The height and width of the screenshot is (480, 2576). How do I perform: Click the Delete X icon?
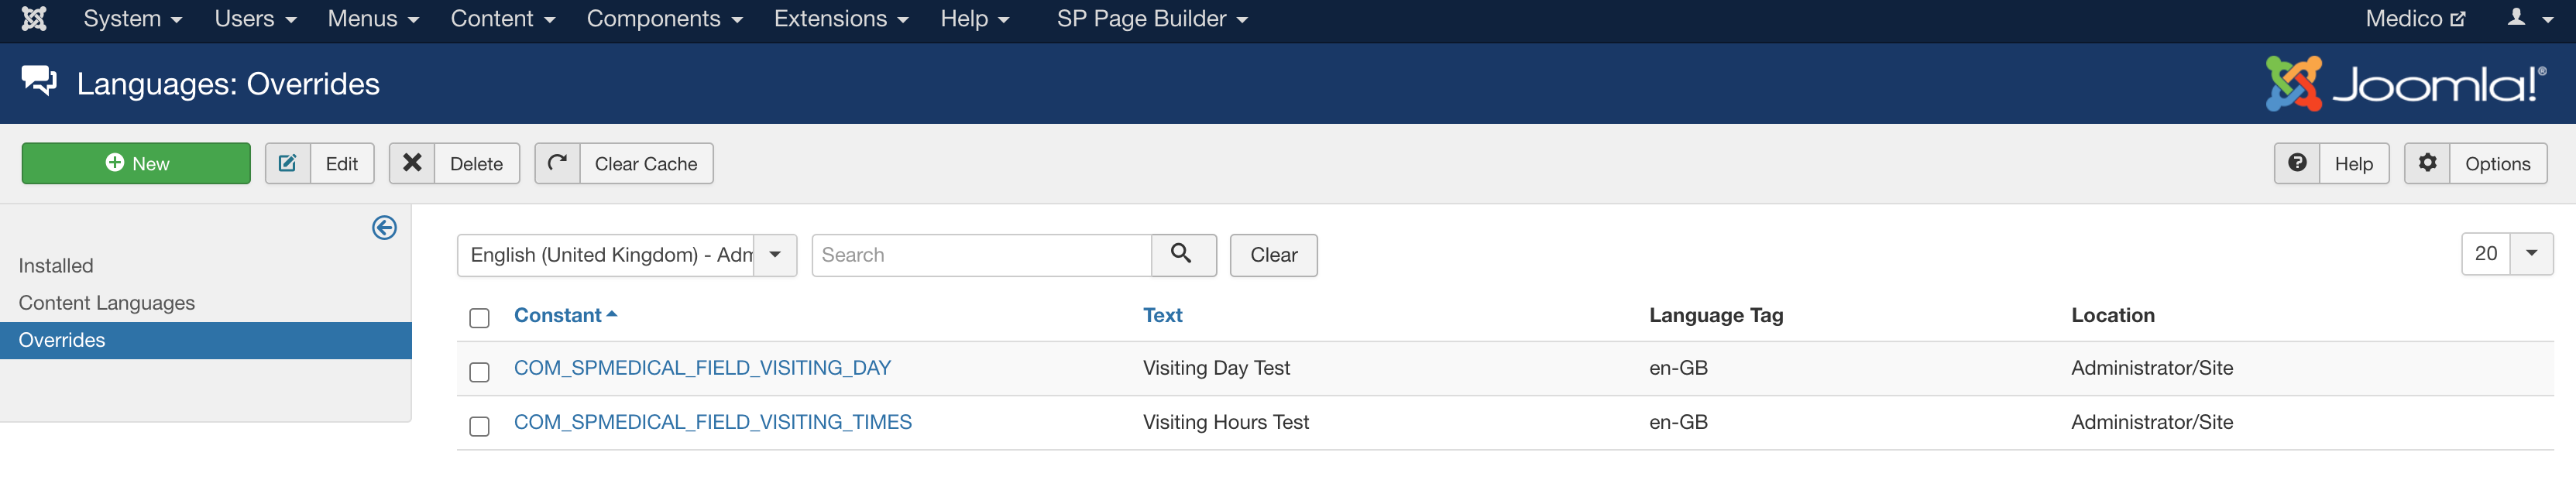pyautogui.click(x=412, y=163)
